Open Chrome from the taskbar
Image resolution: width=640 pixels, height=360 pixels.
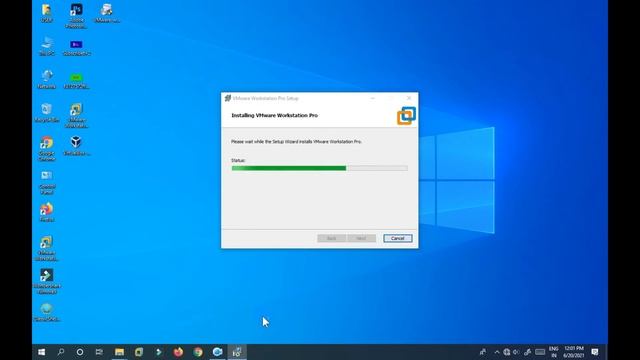pyautogui.click(x=198, y=352)
